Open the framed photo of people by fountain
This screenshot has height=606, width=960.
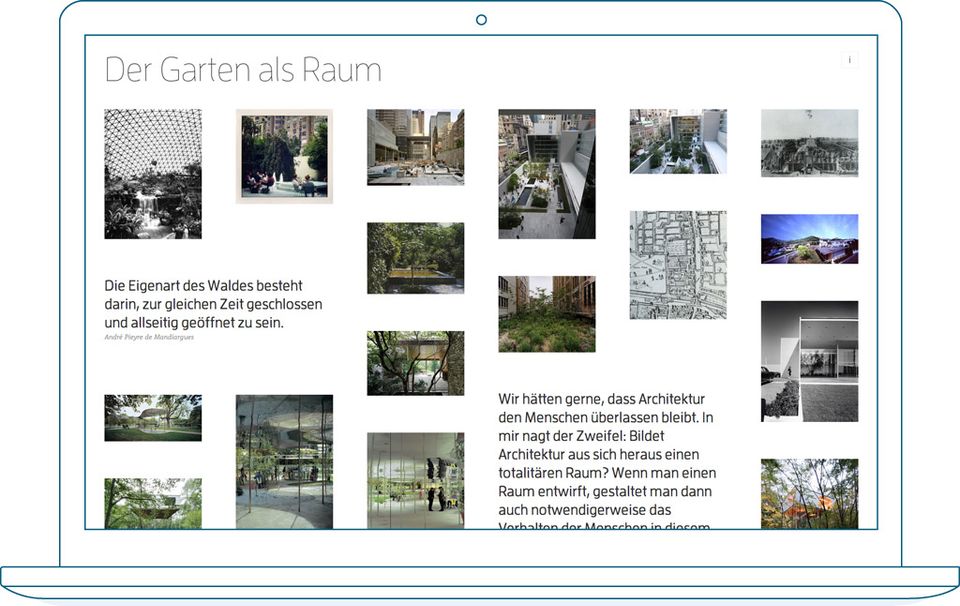tap(284, 156)
